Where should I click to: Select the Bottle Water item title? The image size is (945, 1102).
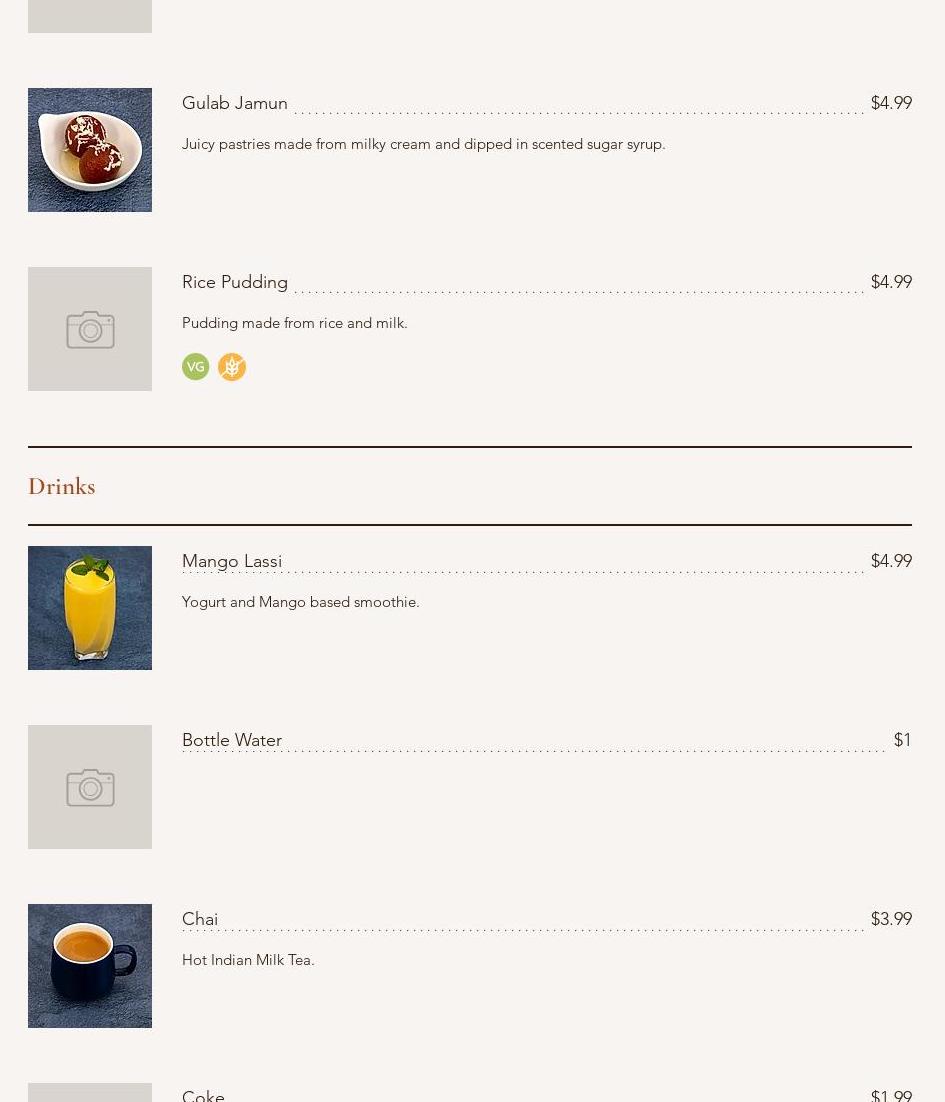pyautogui.click(x=232, y=740)
